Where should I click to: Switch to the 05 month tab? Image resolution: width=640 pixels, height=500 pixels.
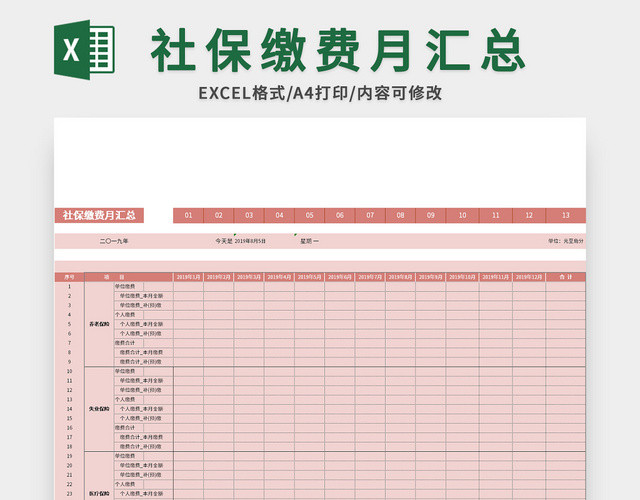click(x=309, y=215)
